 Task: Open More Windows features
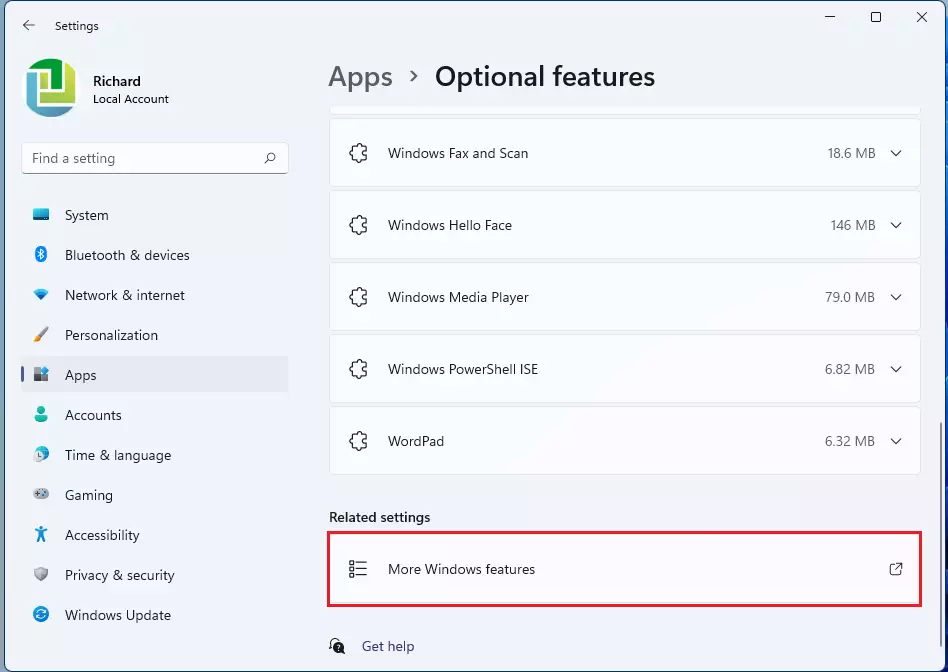625,569
